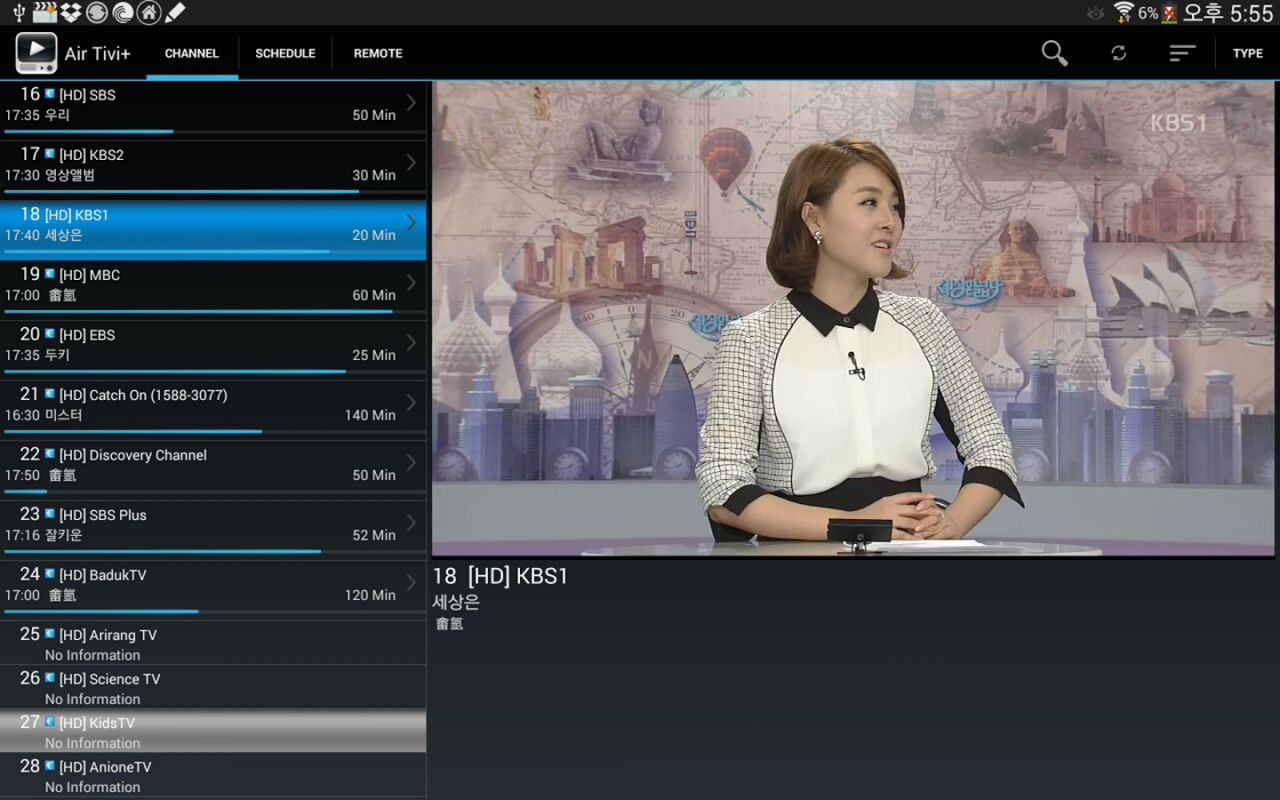
Task: Expand chevron for channel 17 KBS2
Action: pos(411,162)
